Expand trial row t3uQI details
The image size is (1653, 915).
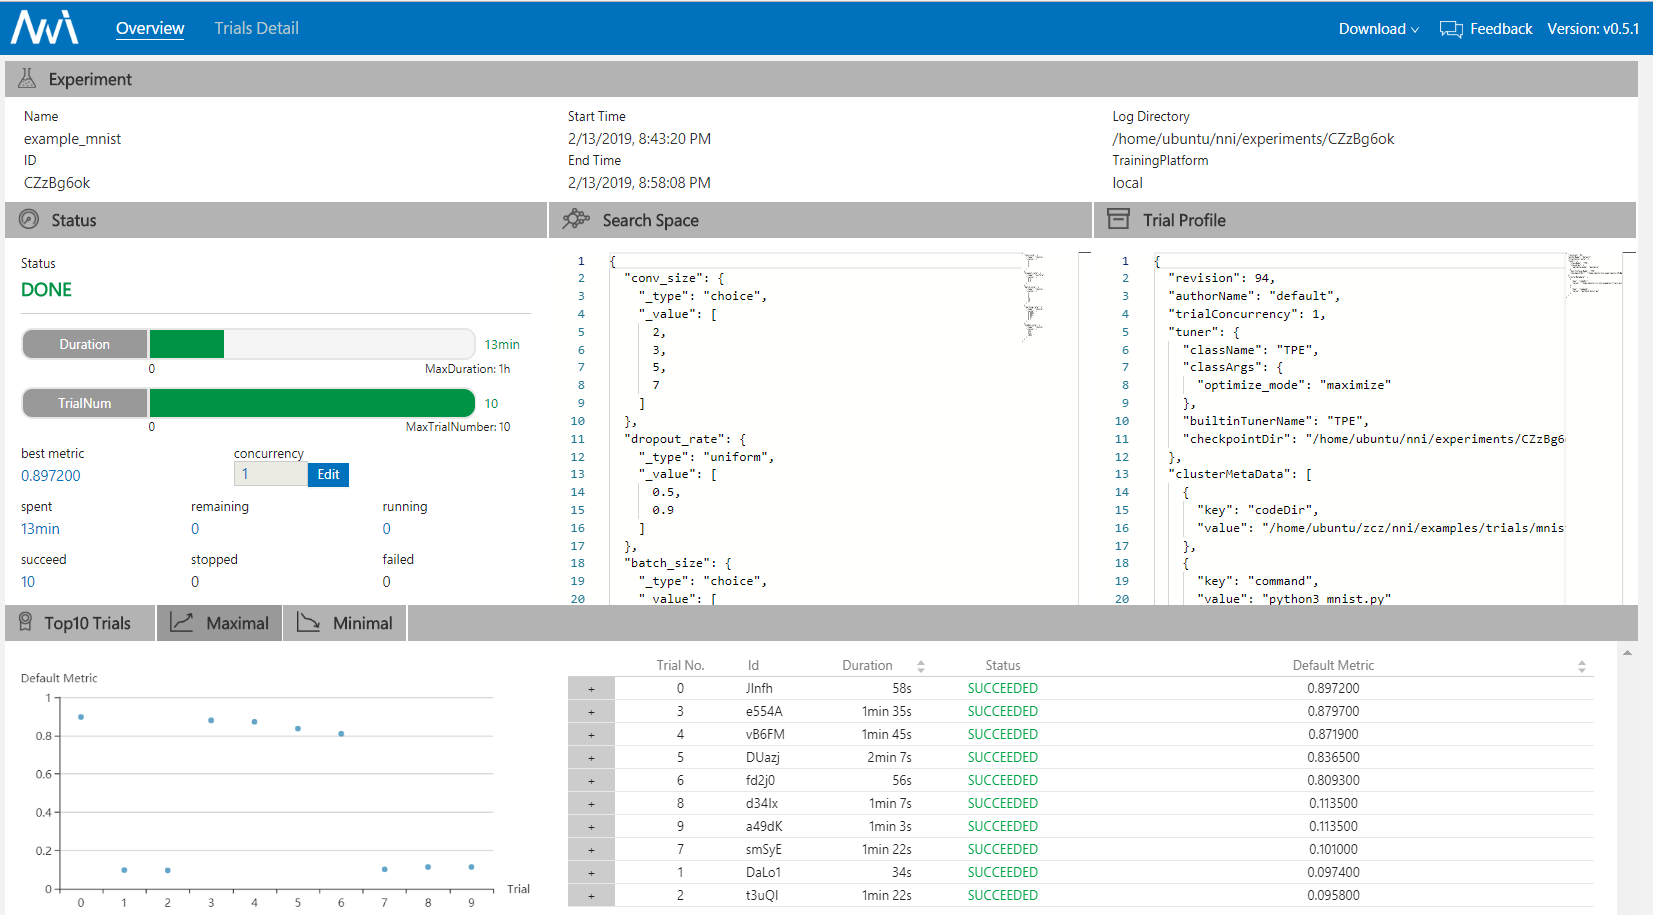pyautogui.click(x=591, y=896)
